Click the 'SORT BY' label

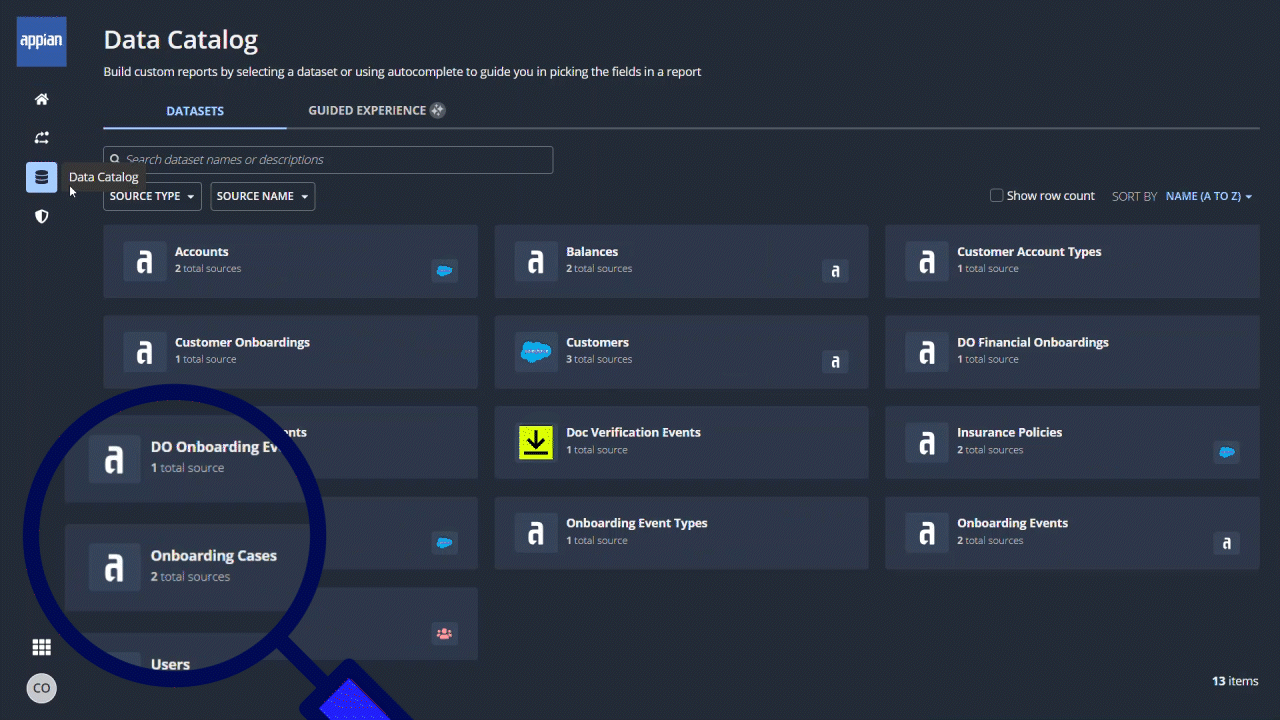[1134, 197]
